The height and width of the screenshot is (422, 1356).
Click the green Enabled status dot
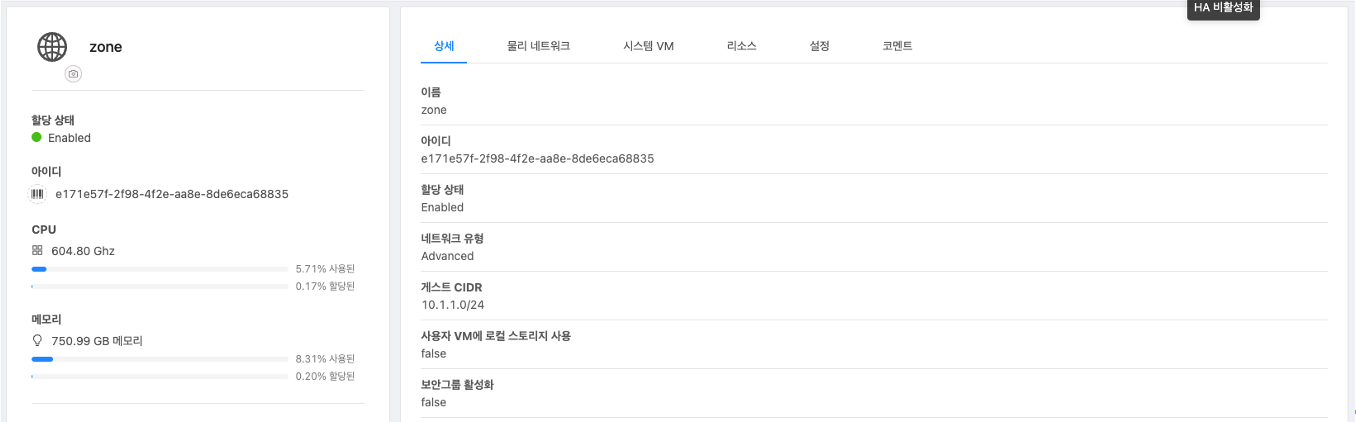37,138
